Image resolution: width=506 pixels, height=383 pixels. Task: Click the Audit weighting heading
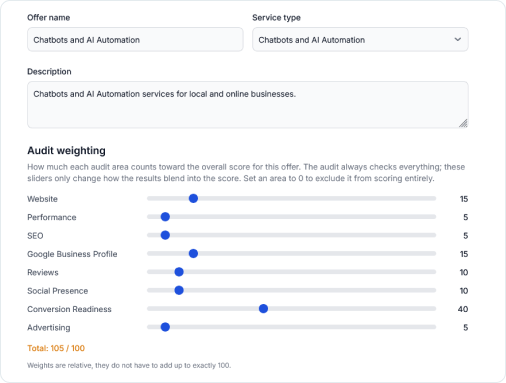tap(66, 151)
